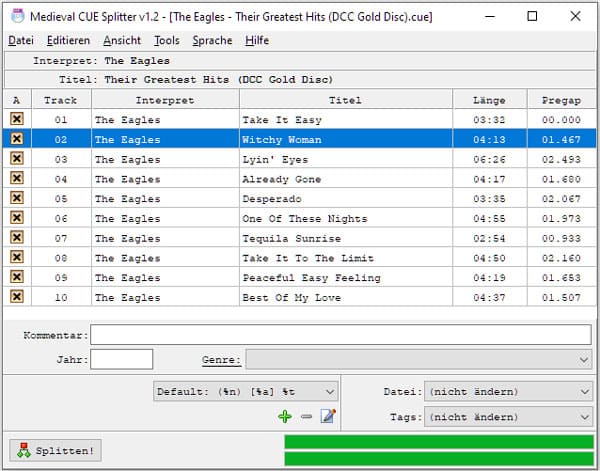Open the Editieren menu
This screenshot has height=471, width=600.
coord(68,40)
